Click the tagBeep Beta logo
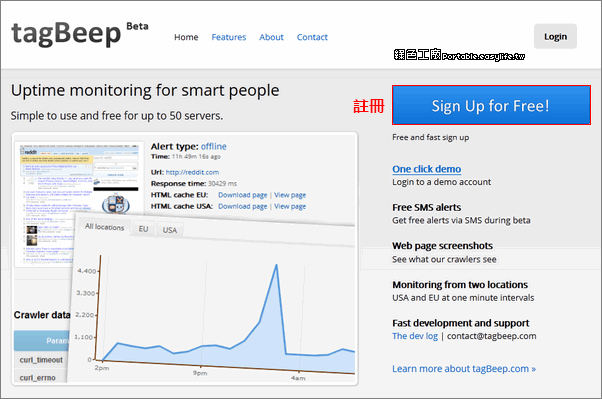The height and width of the screenshot is (399, 602). (79, 33)
